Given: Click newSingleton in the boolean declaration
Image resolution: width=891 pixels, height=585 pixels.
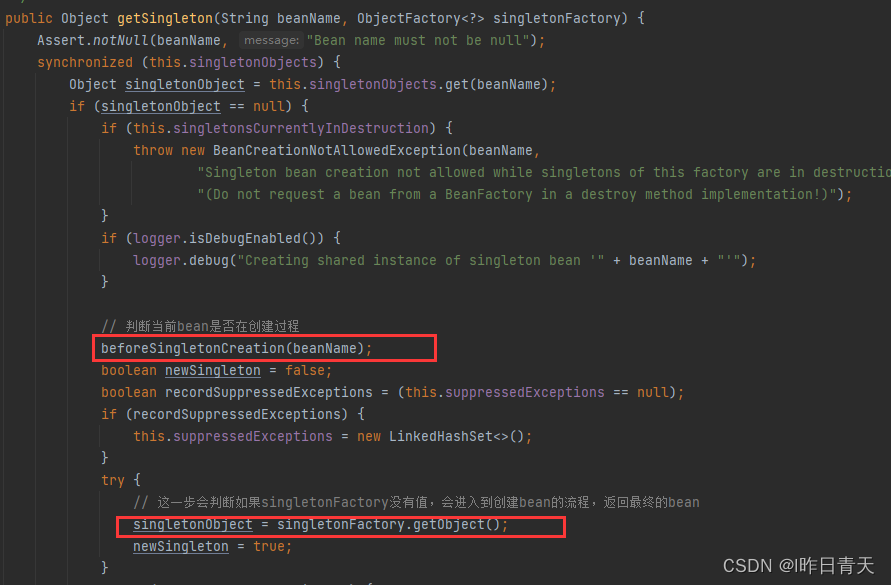Looking at the screenshot, I should pyautogui.click(x=213, y=370).
